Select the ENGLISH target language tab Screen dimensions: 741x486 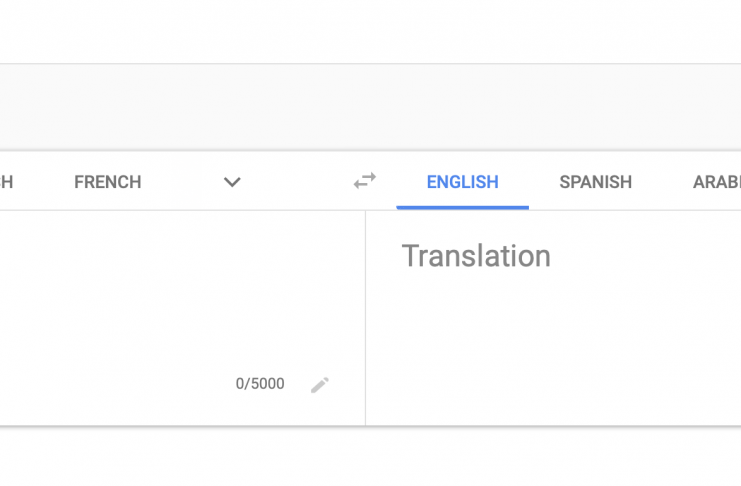click(462, 182)
